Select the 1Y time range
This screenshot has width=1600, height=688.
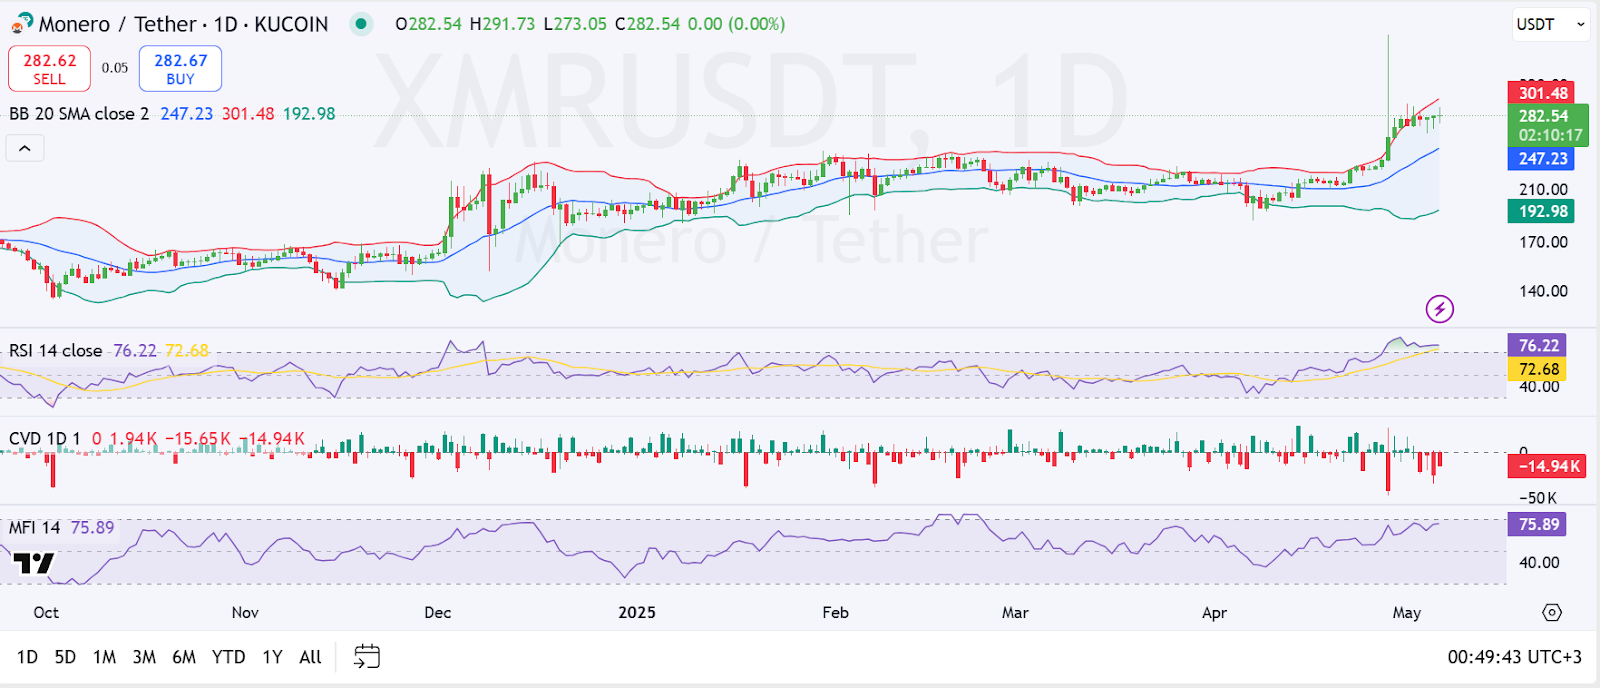pos(272,657)
